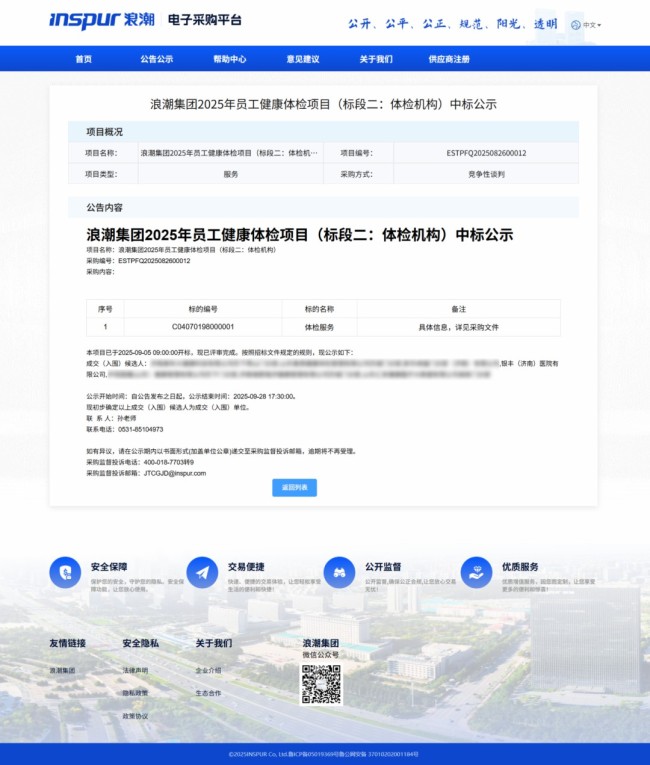
Task: Click contact phone 0531-85104973
Action: (141, 429)
